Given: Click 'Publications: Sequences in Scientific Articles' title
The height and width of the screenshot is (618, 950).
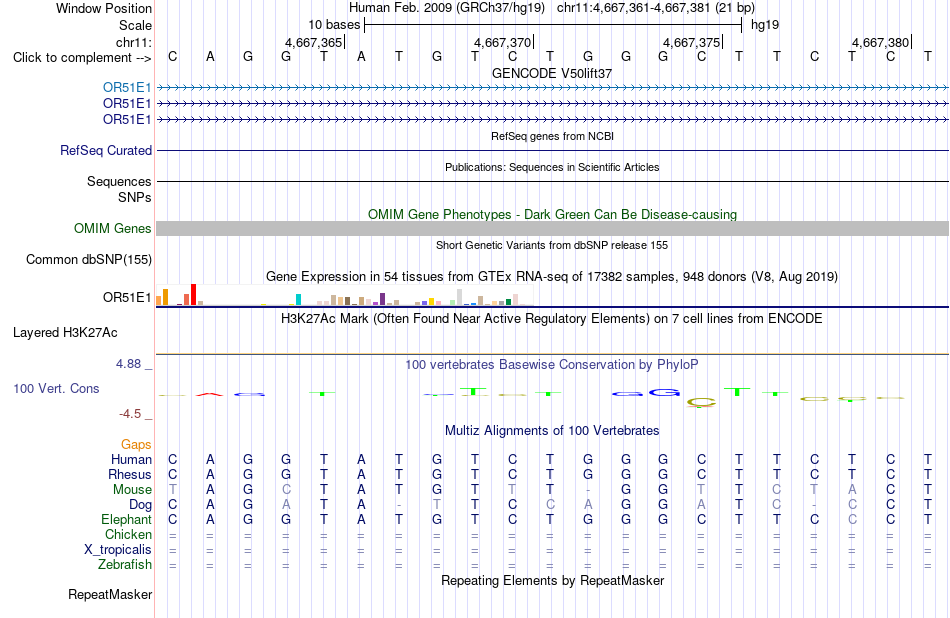Looking at the screenshot, I should tap(552, 167).
